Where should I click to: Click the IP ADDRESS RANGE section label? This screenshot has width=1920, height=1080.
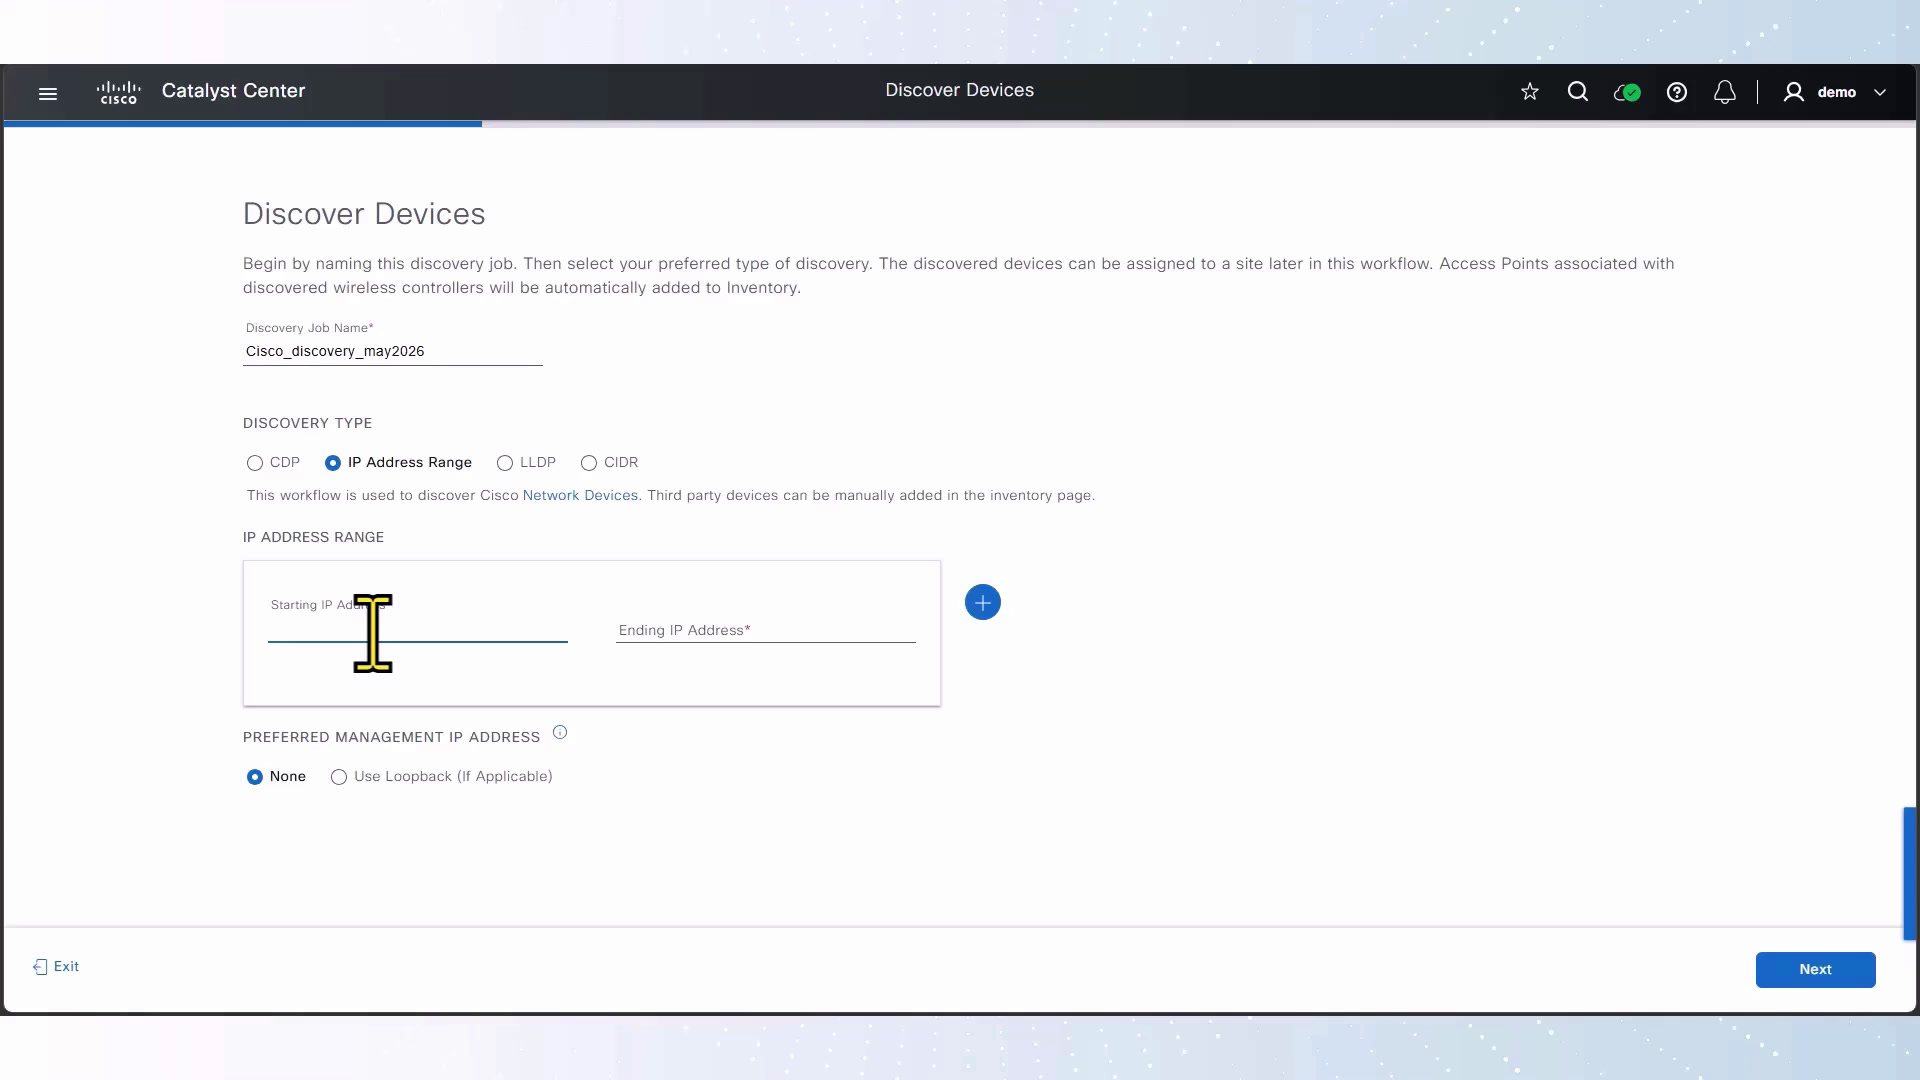313,537
